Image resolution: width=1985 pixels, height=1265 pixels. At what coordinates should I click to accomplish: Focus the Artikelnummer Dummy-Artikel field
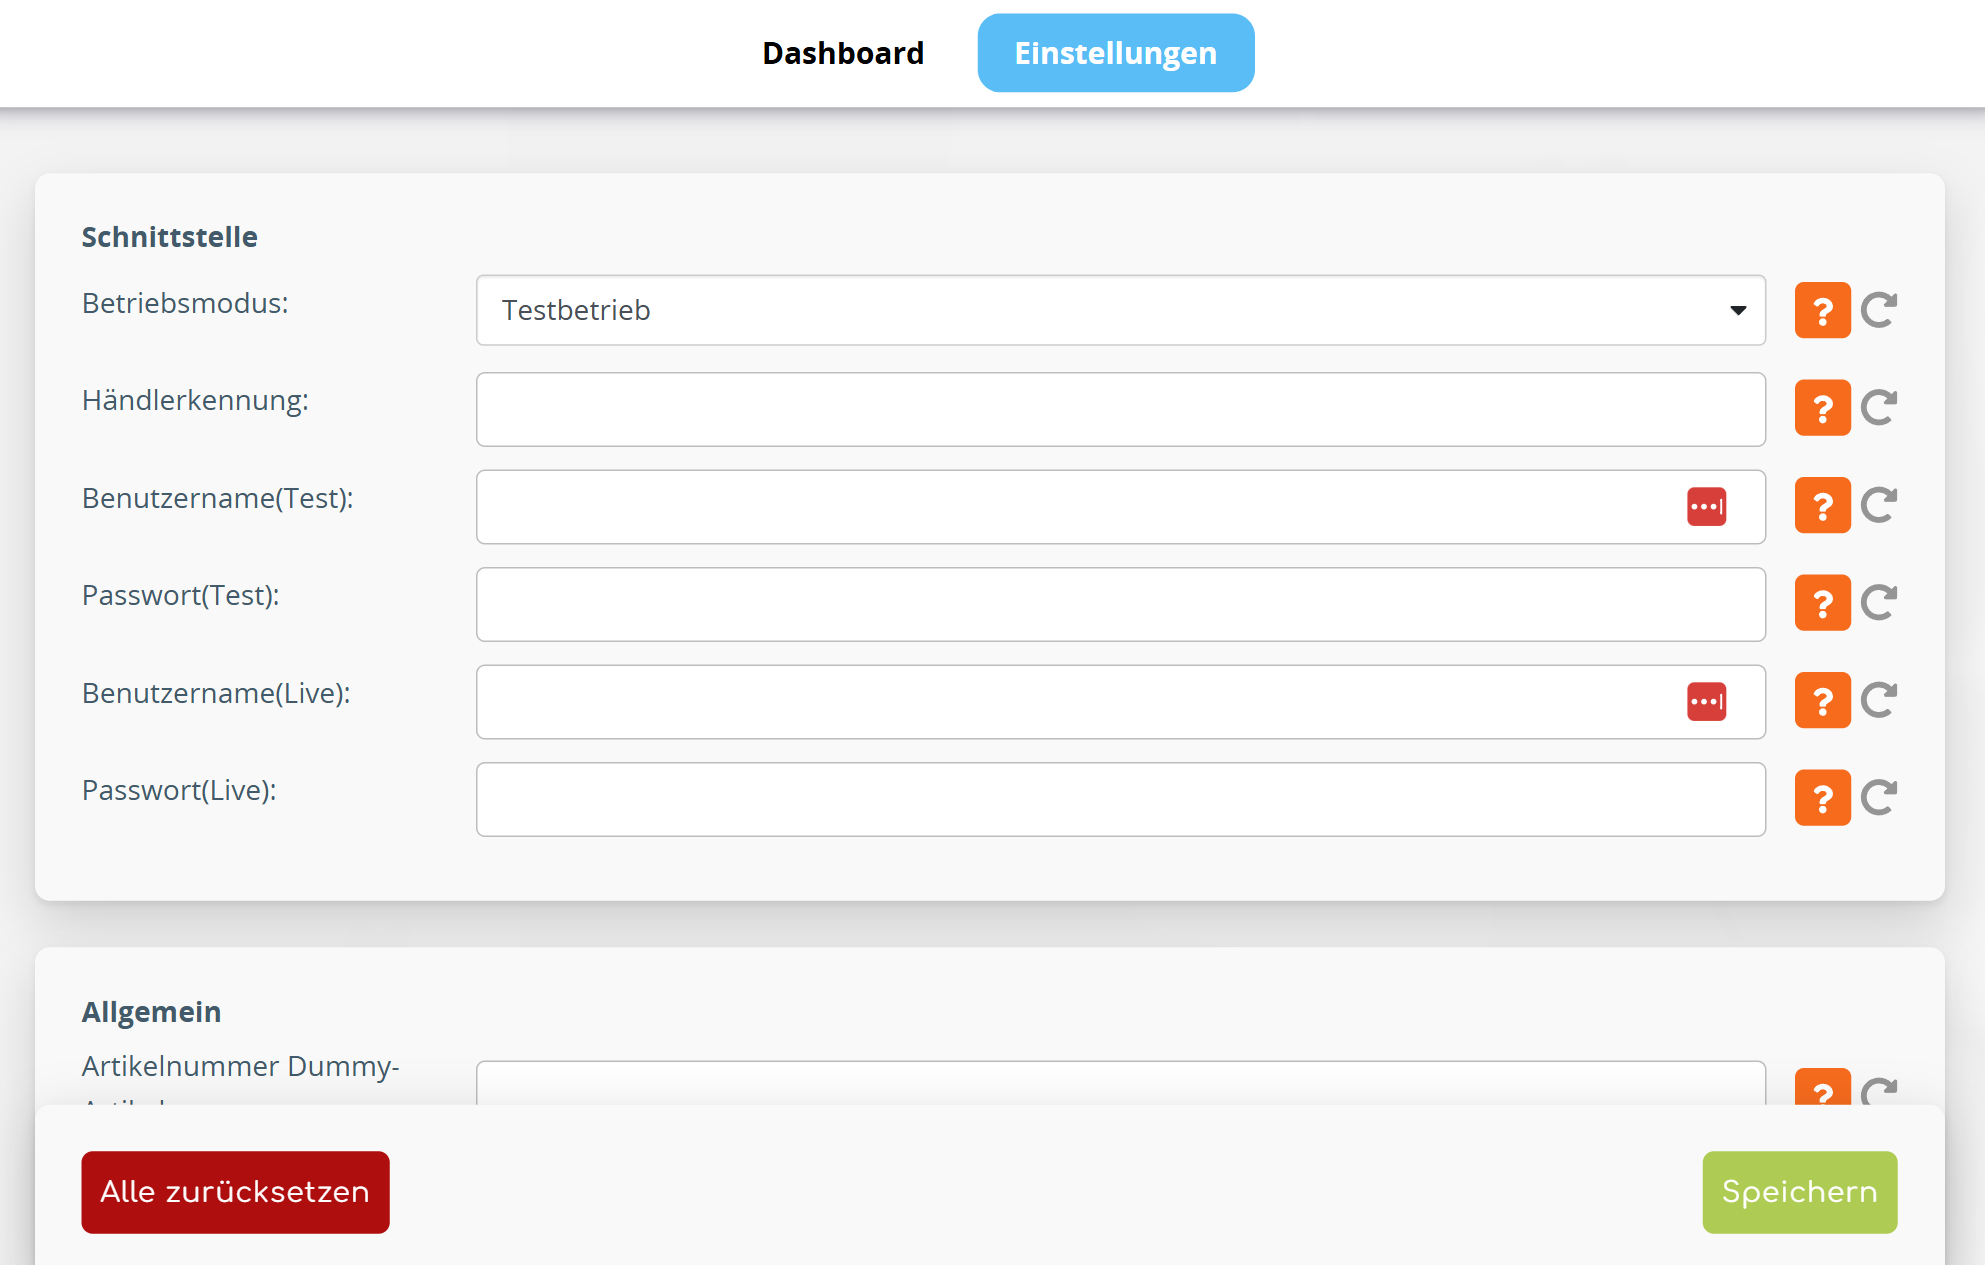coord(1120,1084)
